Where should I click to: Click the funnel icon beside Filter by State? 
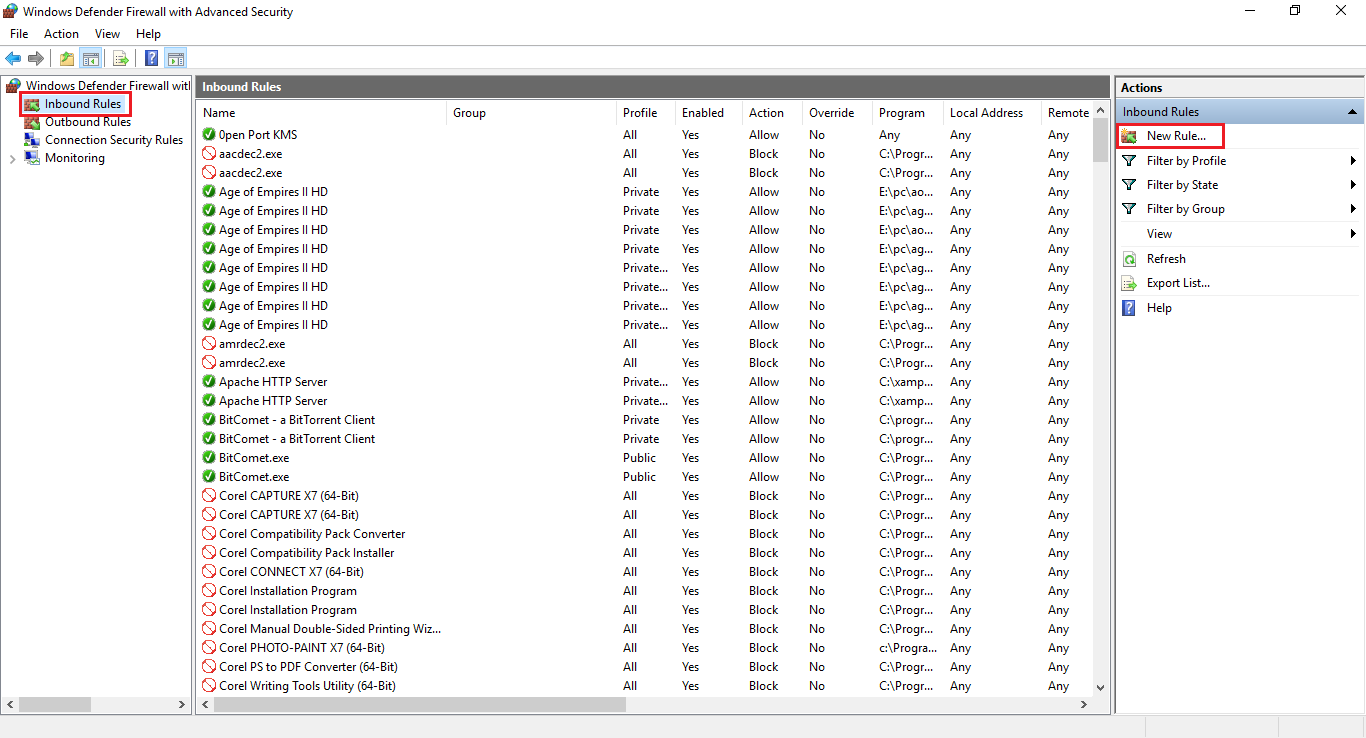pyautogui.click(x=1130, y=185)
